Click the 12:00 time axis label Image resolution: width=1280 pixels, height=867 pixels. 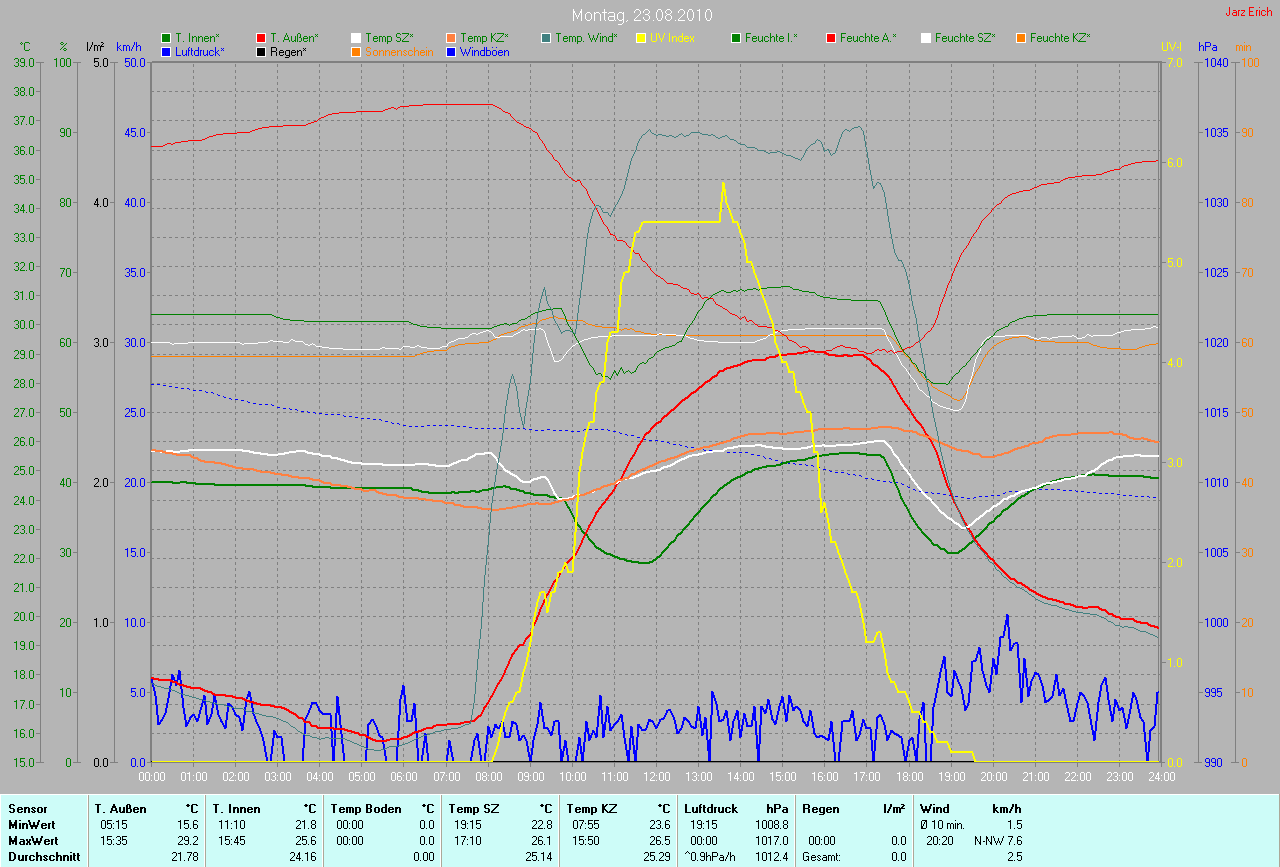point(656,776)
